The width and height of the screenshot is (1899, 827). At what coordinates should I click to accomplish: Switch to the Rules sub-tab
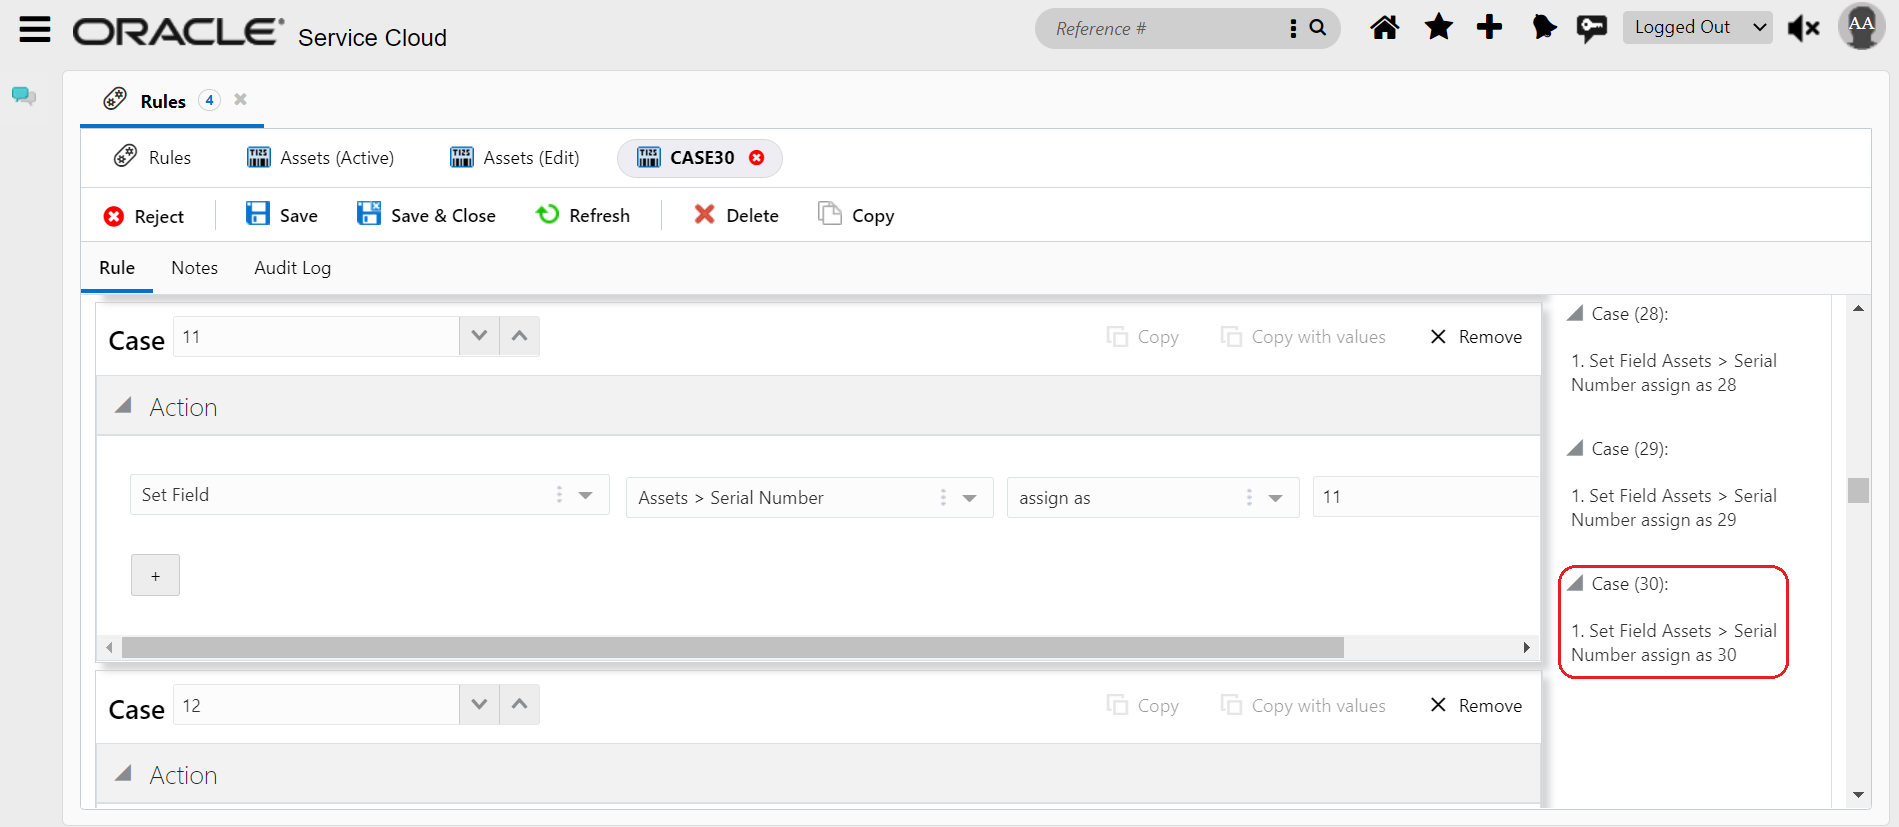pos(152,158)
